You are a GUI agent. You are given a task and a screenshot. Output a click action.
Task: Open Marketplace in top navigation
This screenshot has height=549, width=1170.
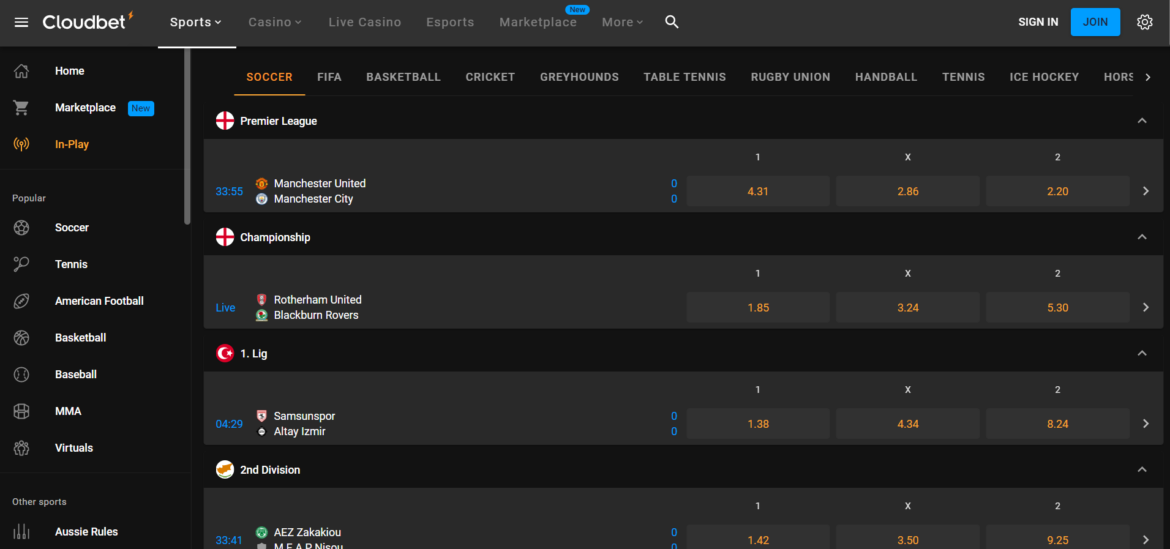tap(538, 22)
